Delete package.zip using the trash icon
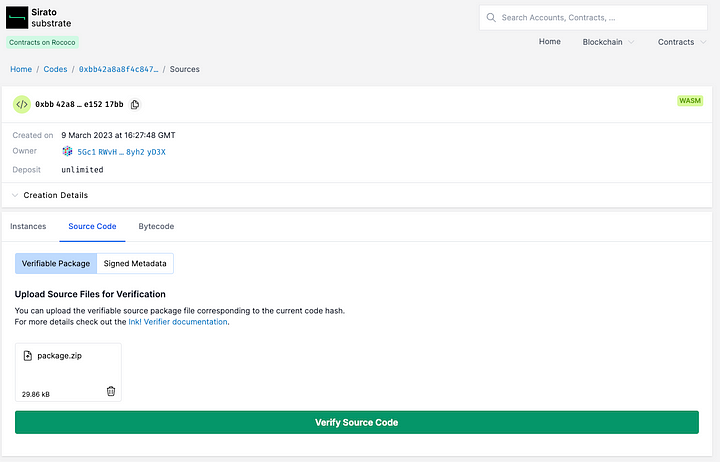This screenshot has width=720, height=462. click(x=111, y=392)
